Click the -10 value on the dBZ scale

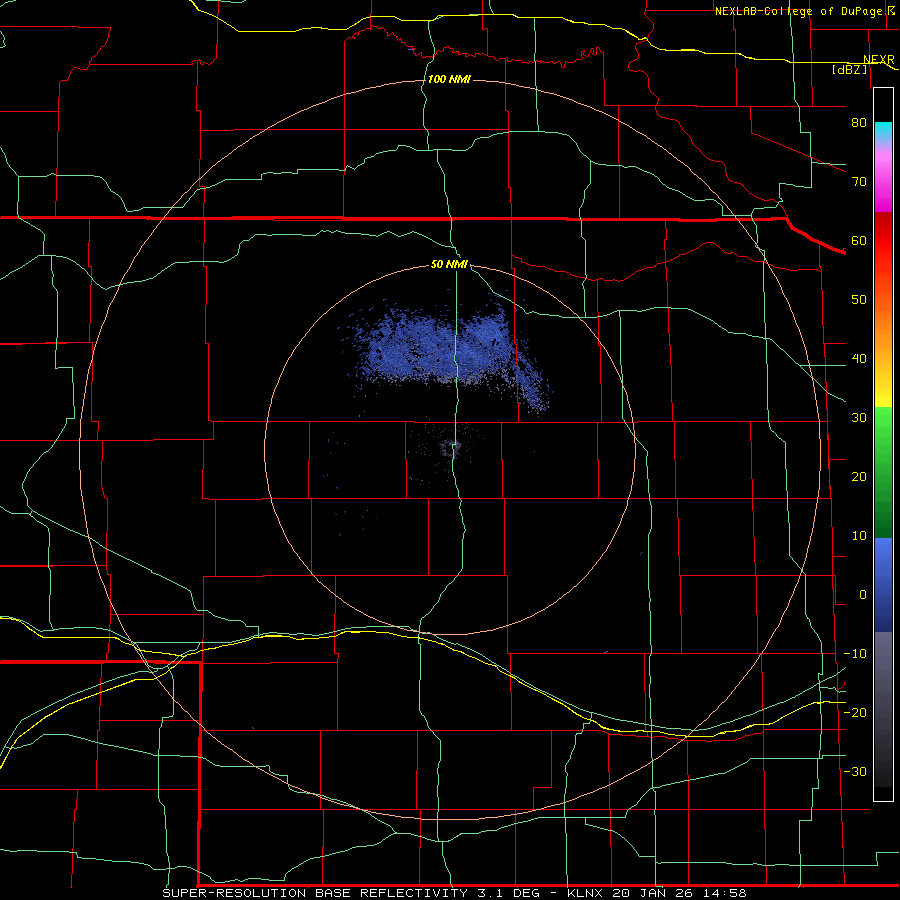[855, 654]
